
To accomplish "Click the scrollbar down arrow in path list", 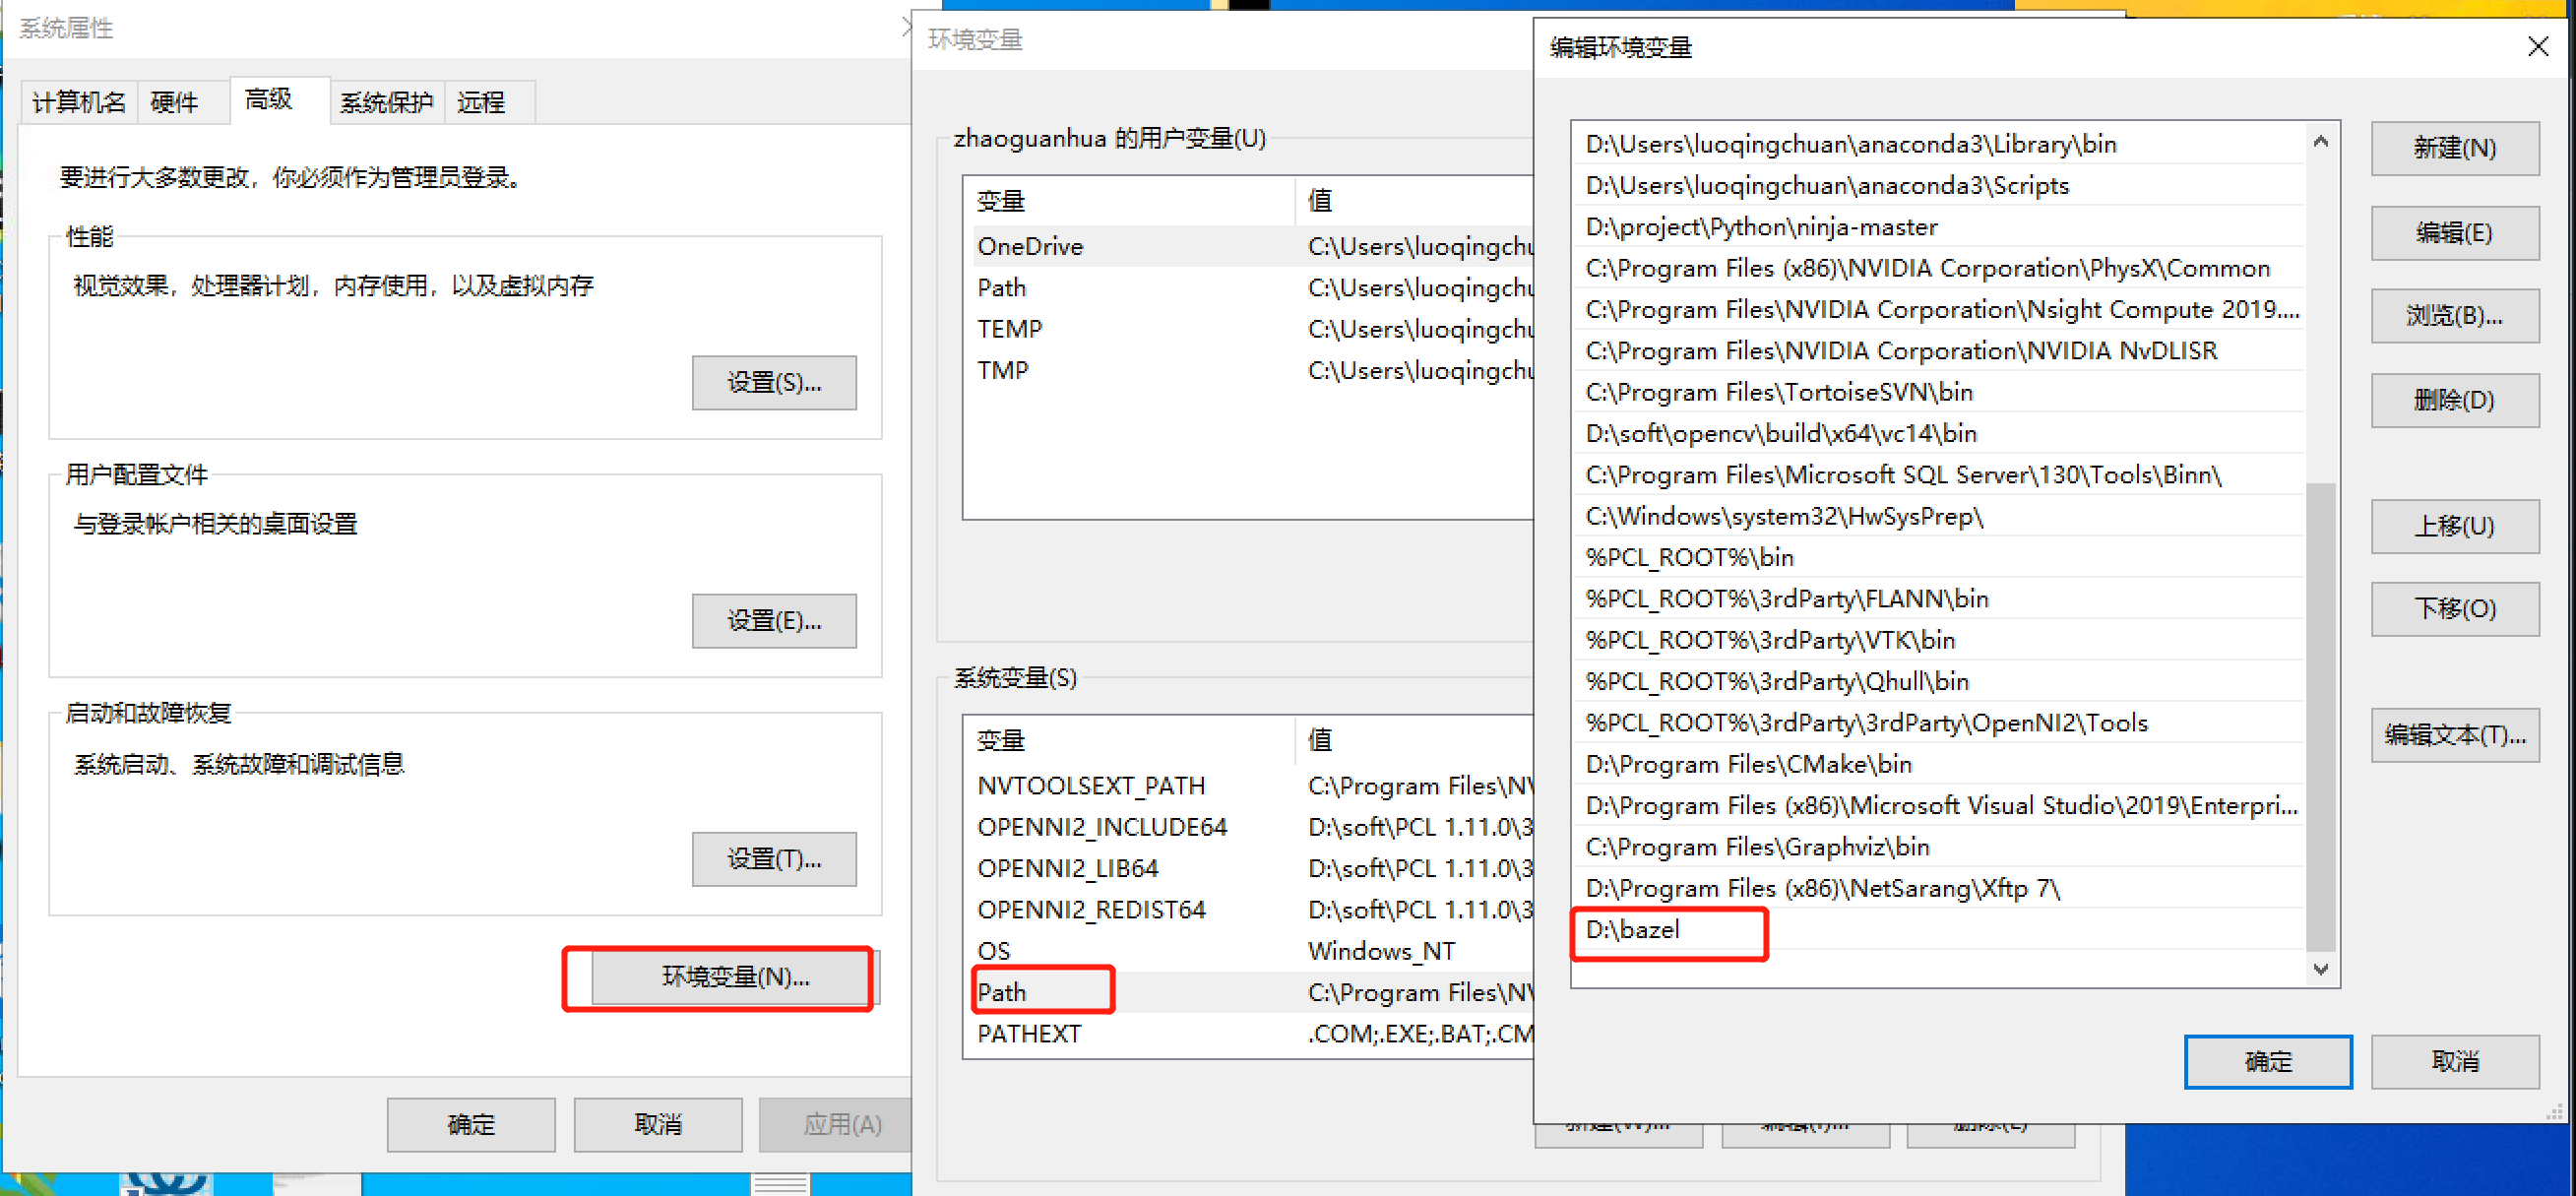I will [2322, 968].
